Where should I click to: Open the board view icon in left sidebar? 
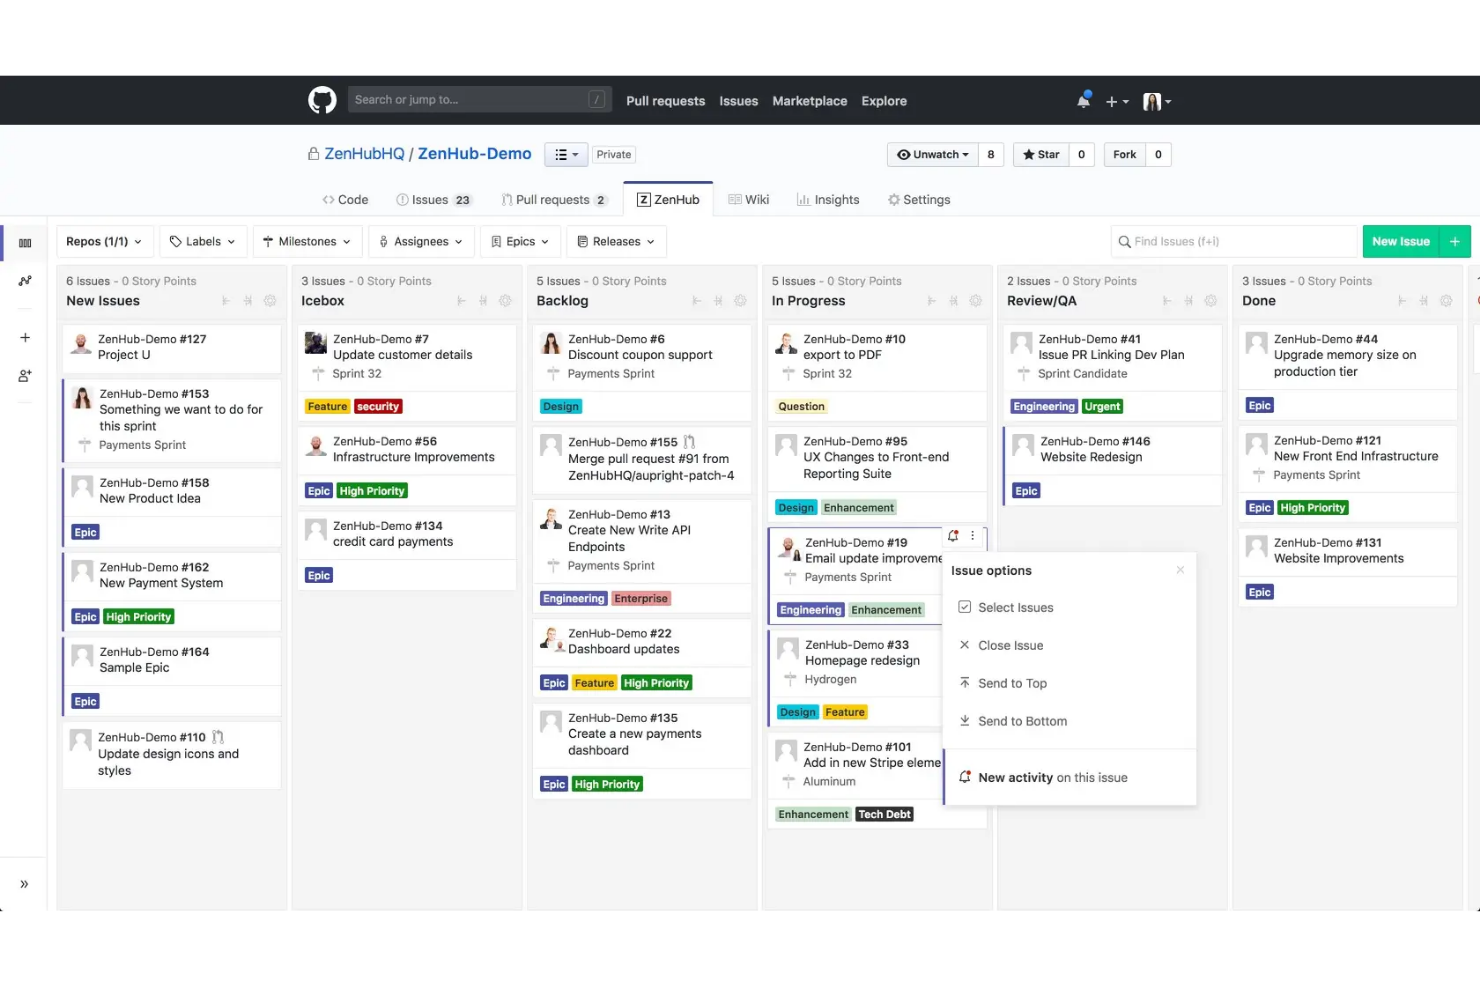click(25, 243)
